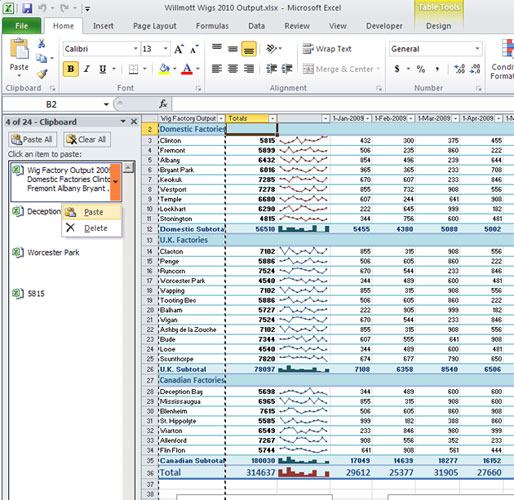
Task: Click the Copy icon in the Clipboard group
Action: [41, 58]
